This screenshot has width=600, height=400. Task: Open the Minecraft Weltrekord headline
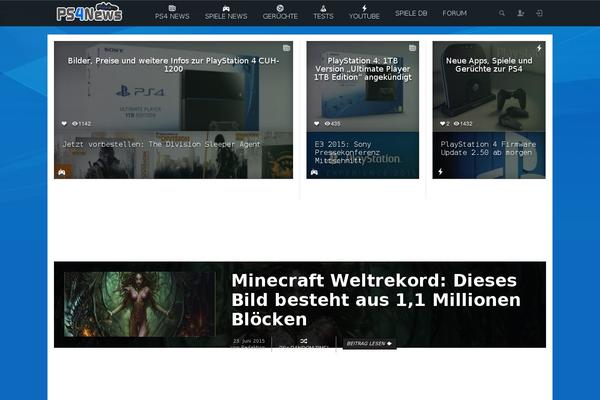373,300
